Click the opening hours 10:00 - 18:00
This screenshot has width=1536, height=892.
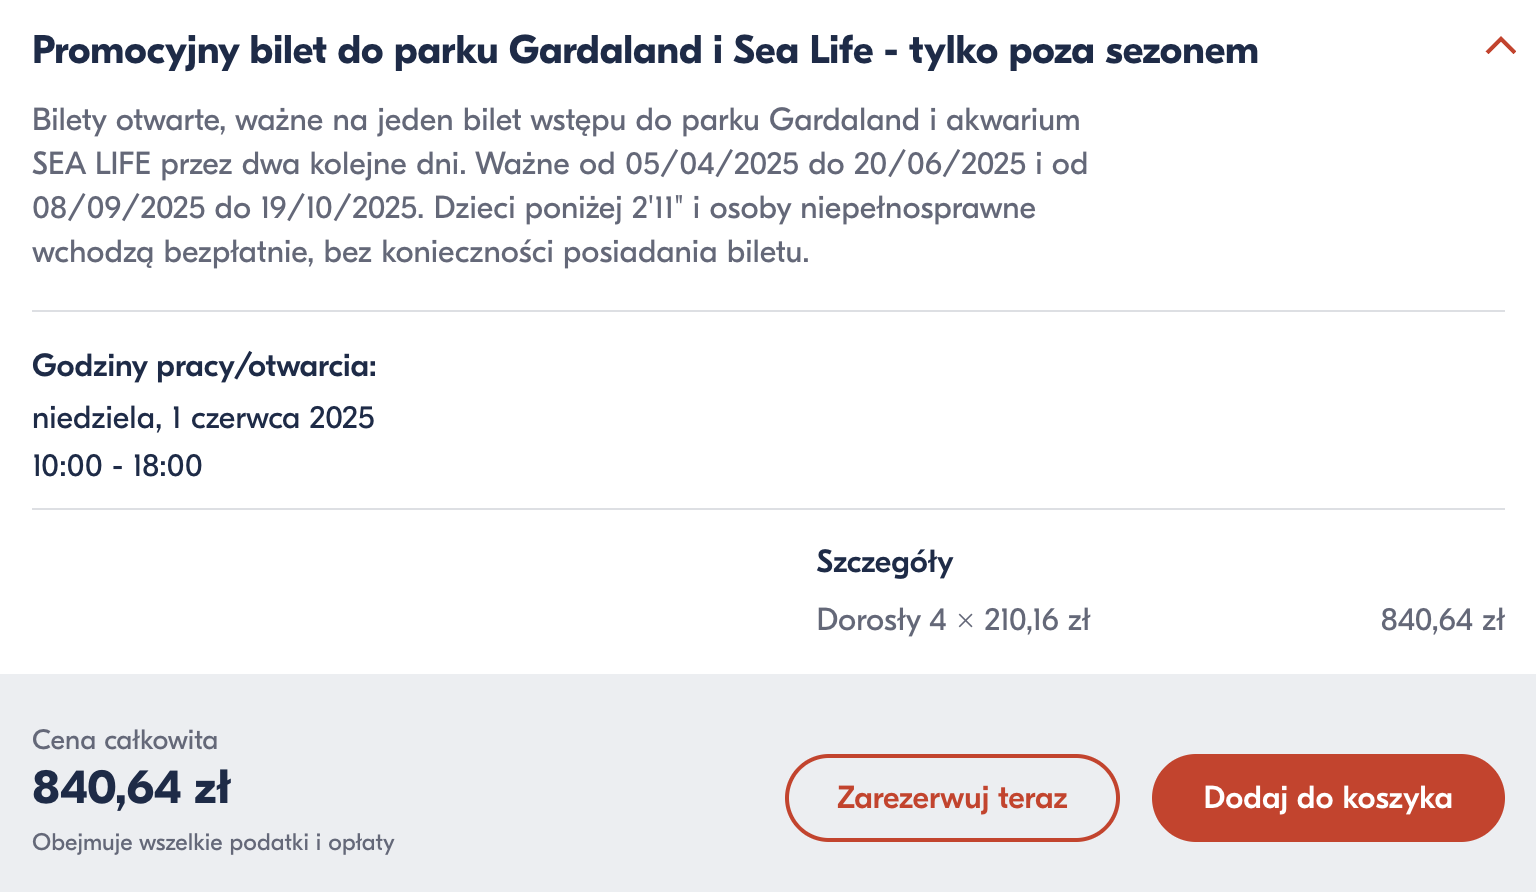tap(117, 466)
